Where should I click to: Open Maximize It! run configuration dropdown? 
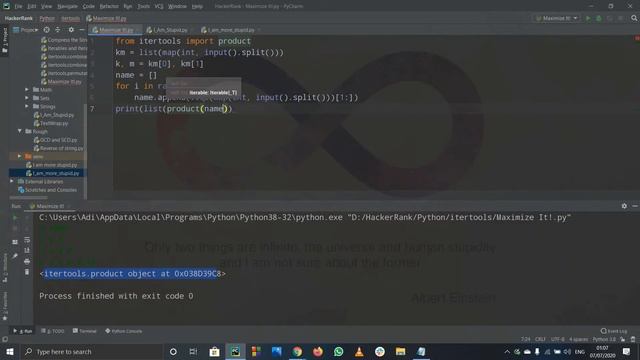point(557,18)
